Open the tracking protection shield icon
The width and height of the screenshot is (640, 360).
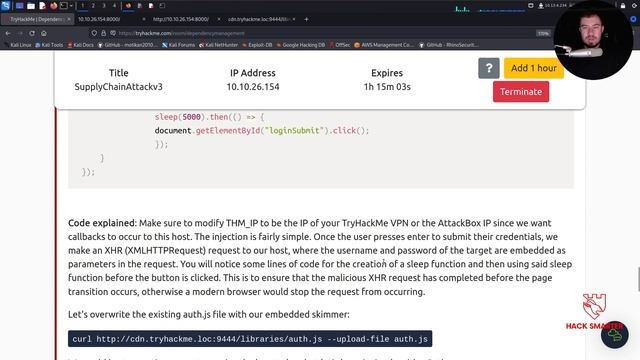(94, 33)
